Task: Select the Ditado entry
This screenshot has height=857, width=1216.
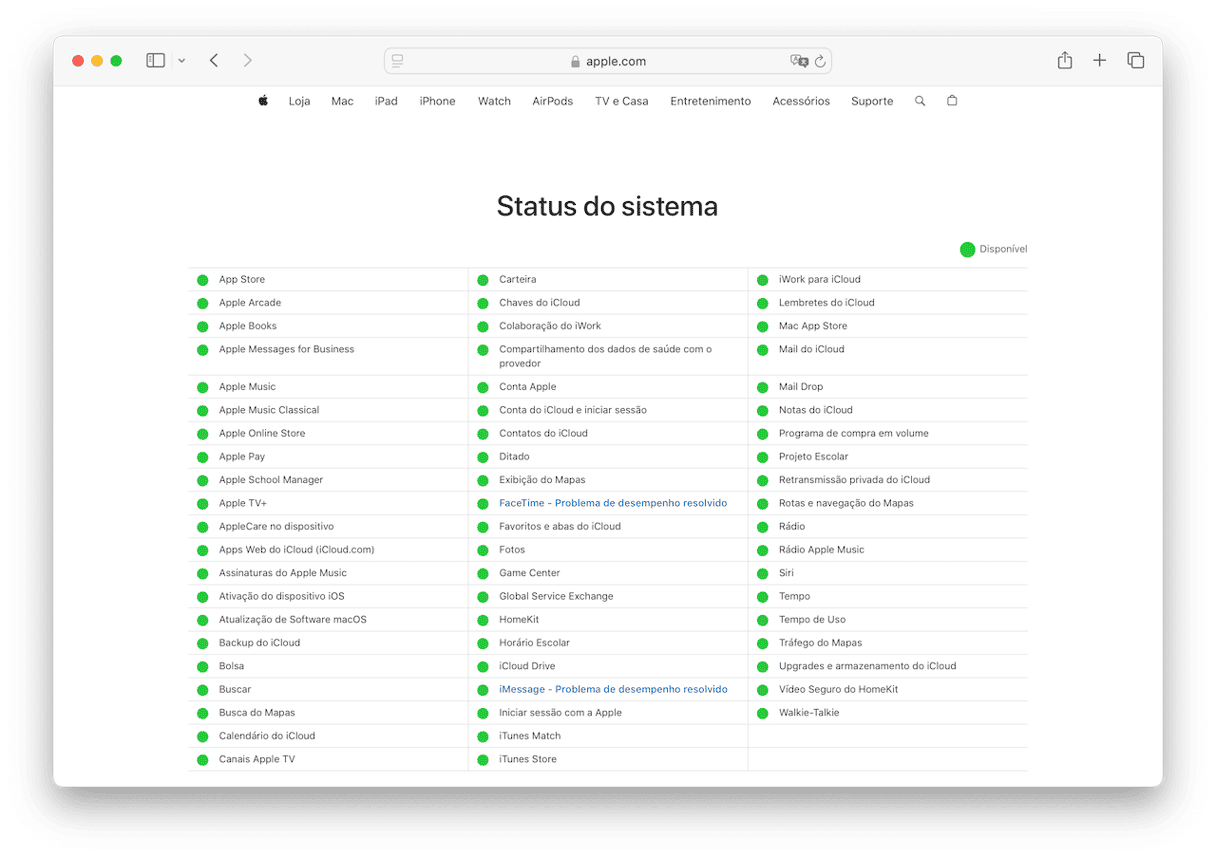Action: click(x=514, y=457)
